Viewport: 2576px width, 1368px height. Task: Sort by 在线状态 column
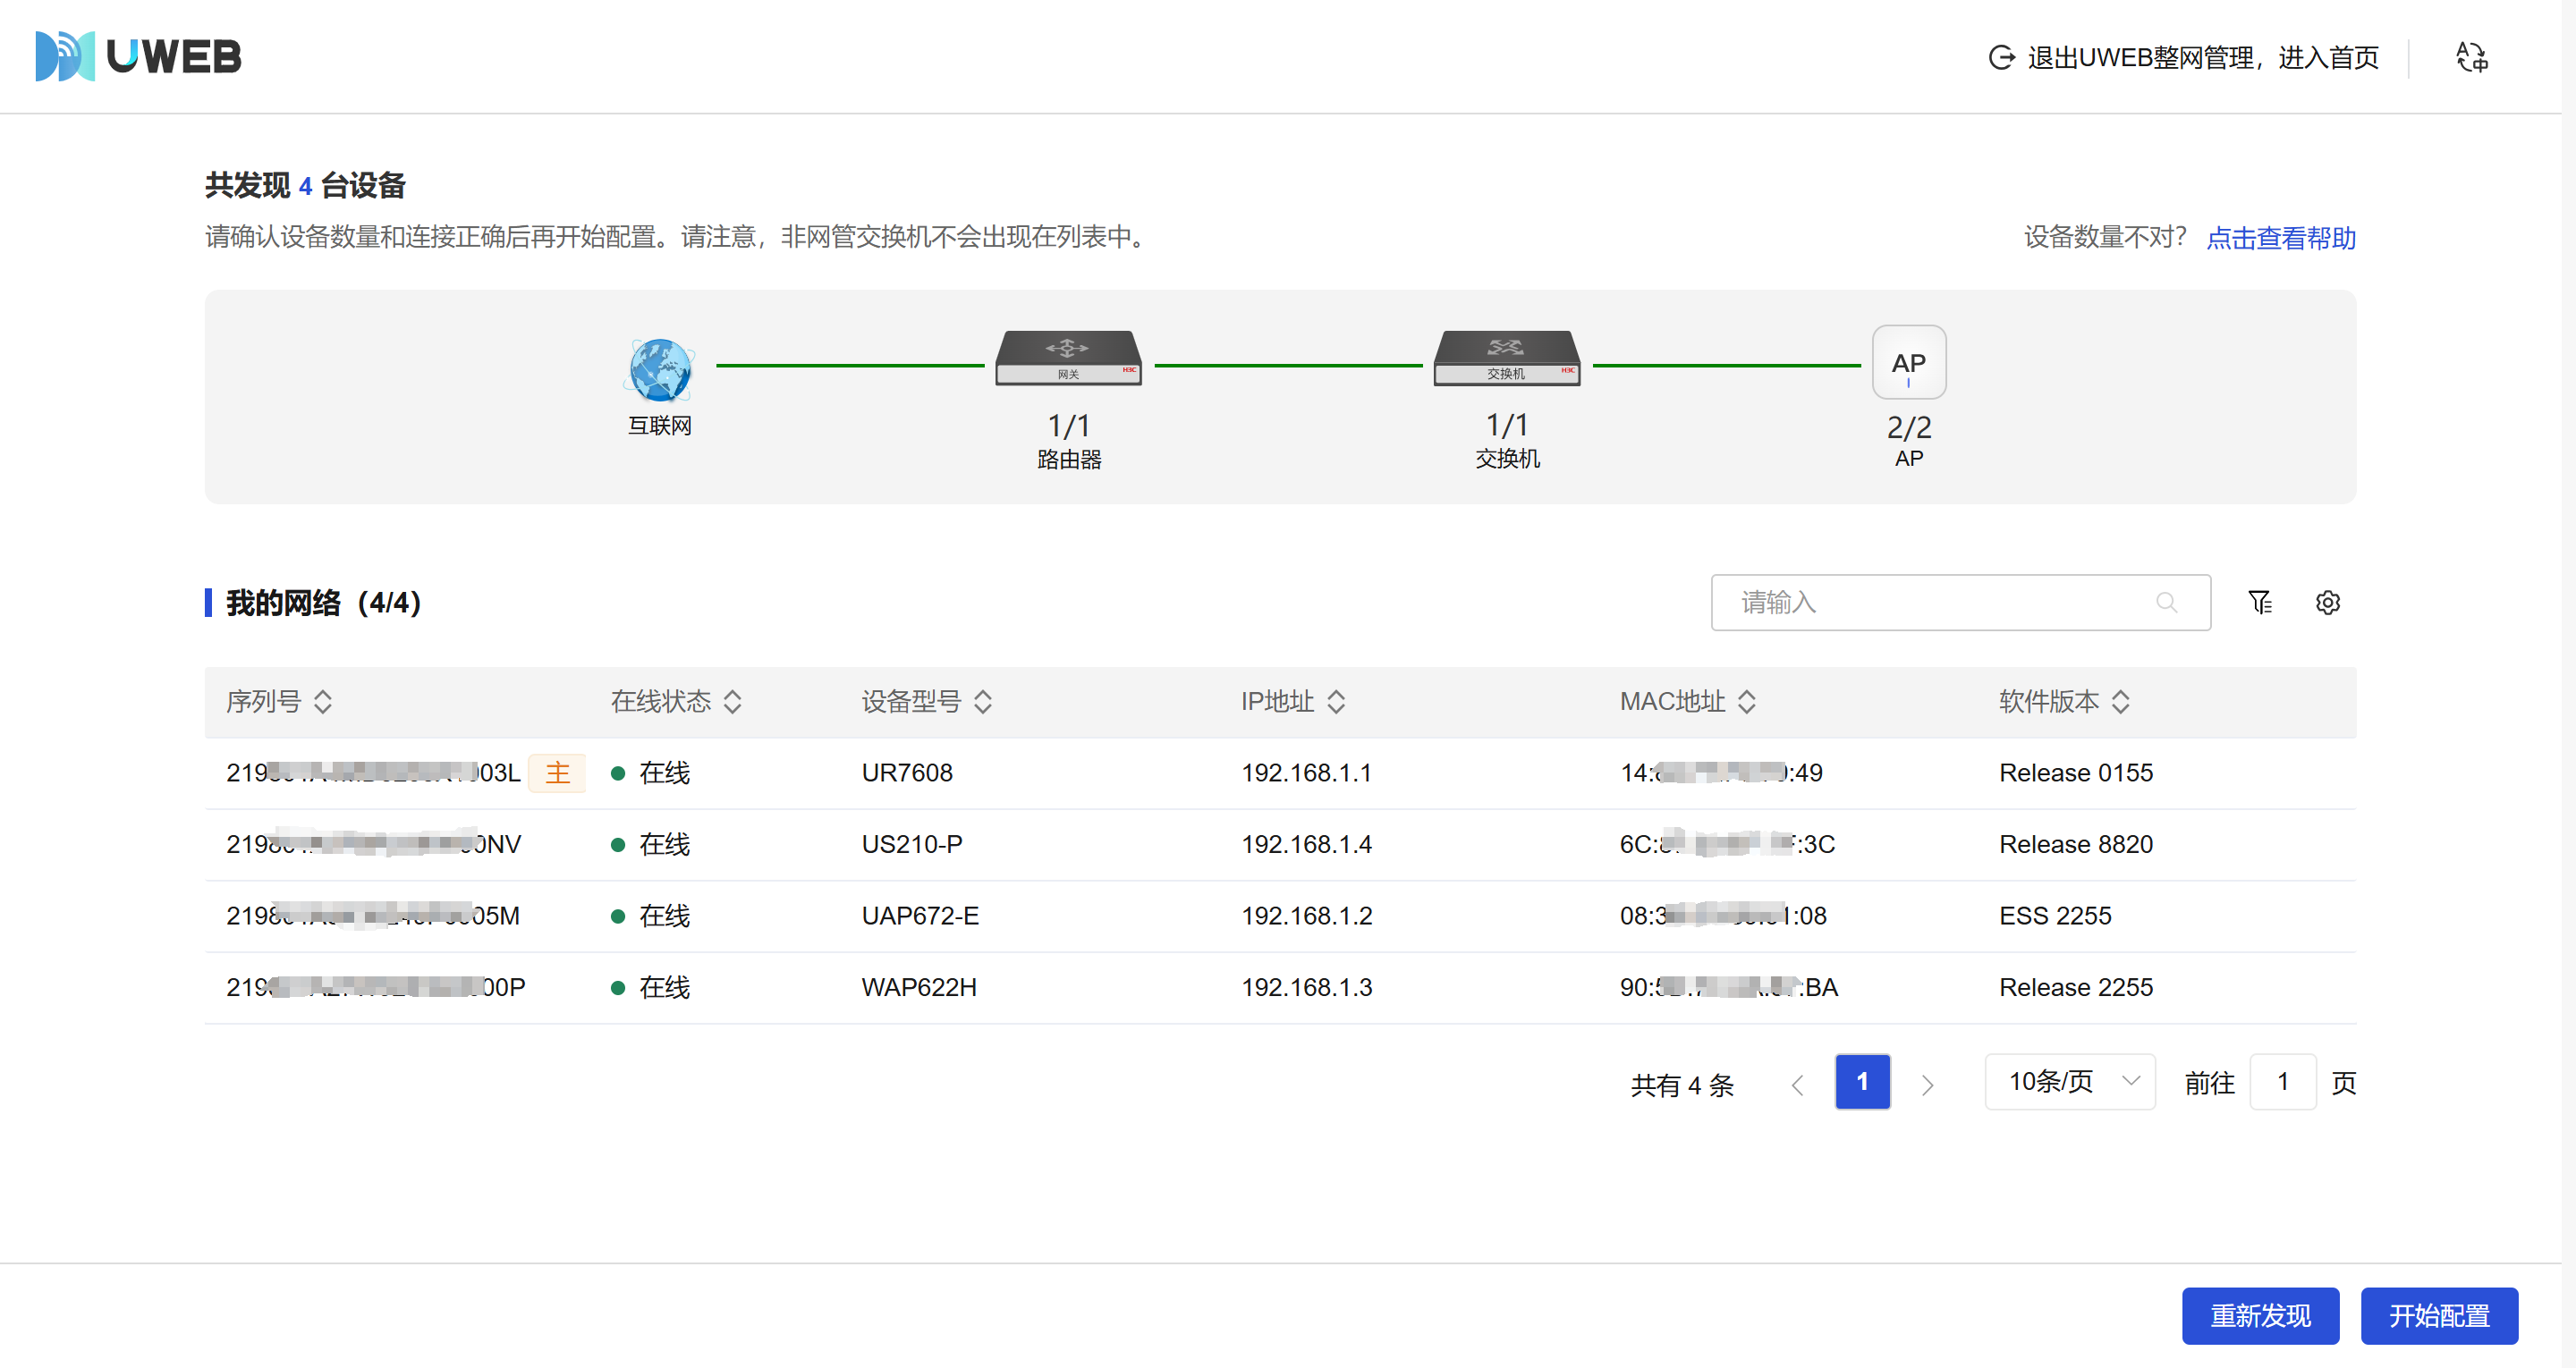pos(732,702)
